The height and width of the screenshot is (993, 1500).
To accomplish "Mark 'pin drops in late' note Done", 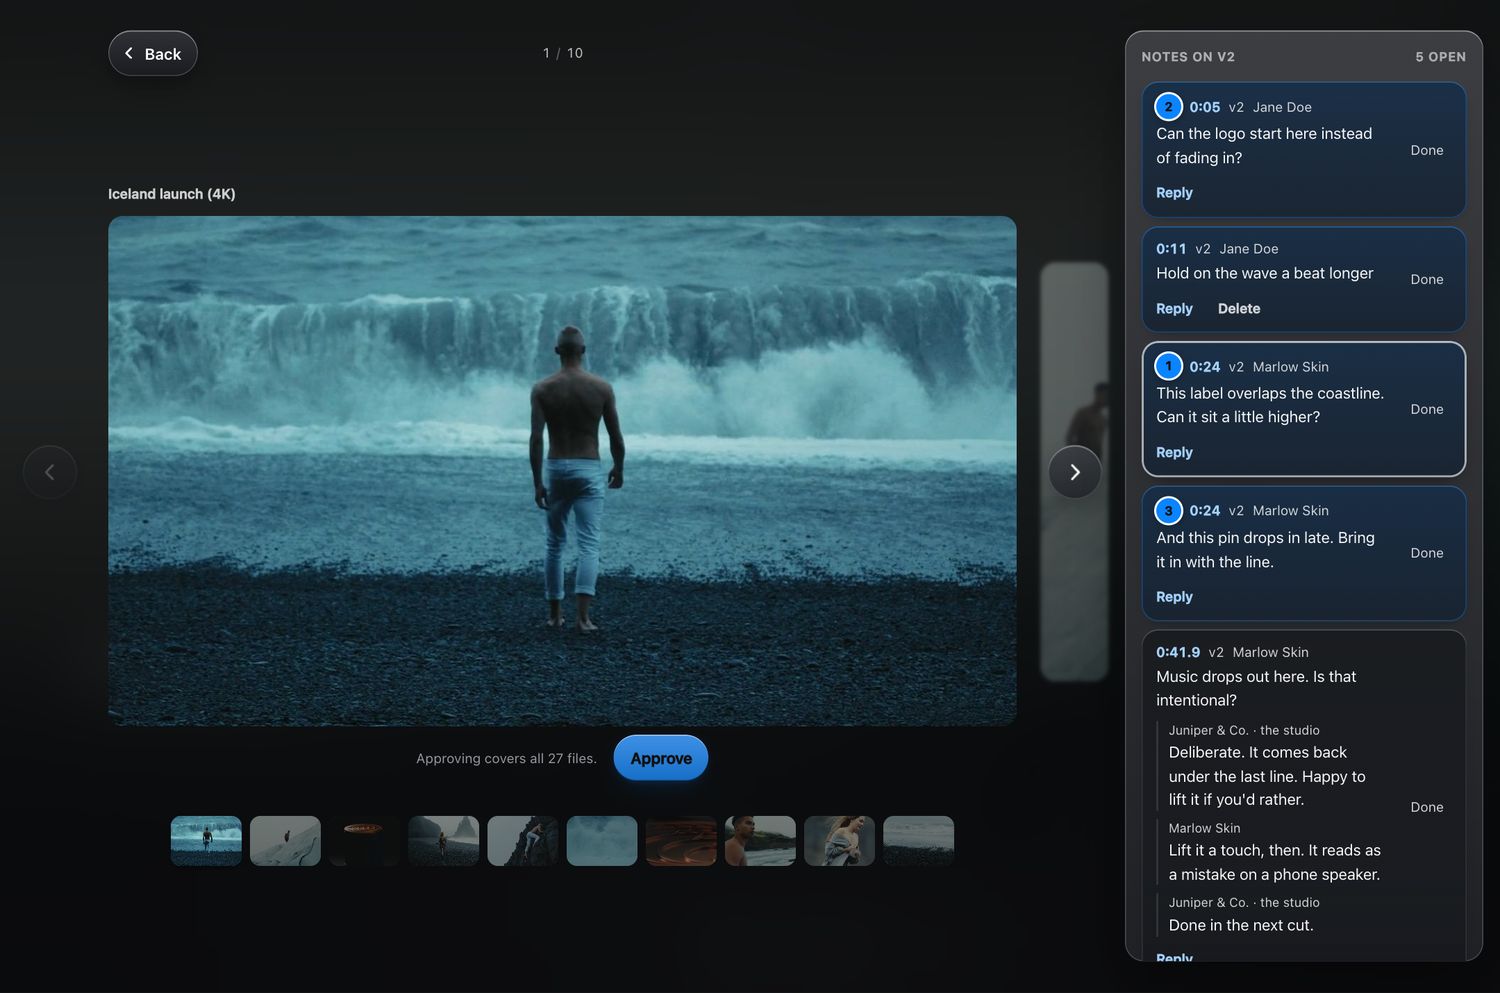I will coord(1427,553).
